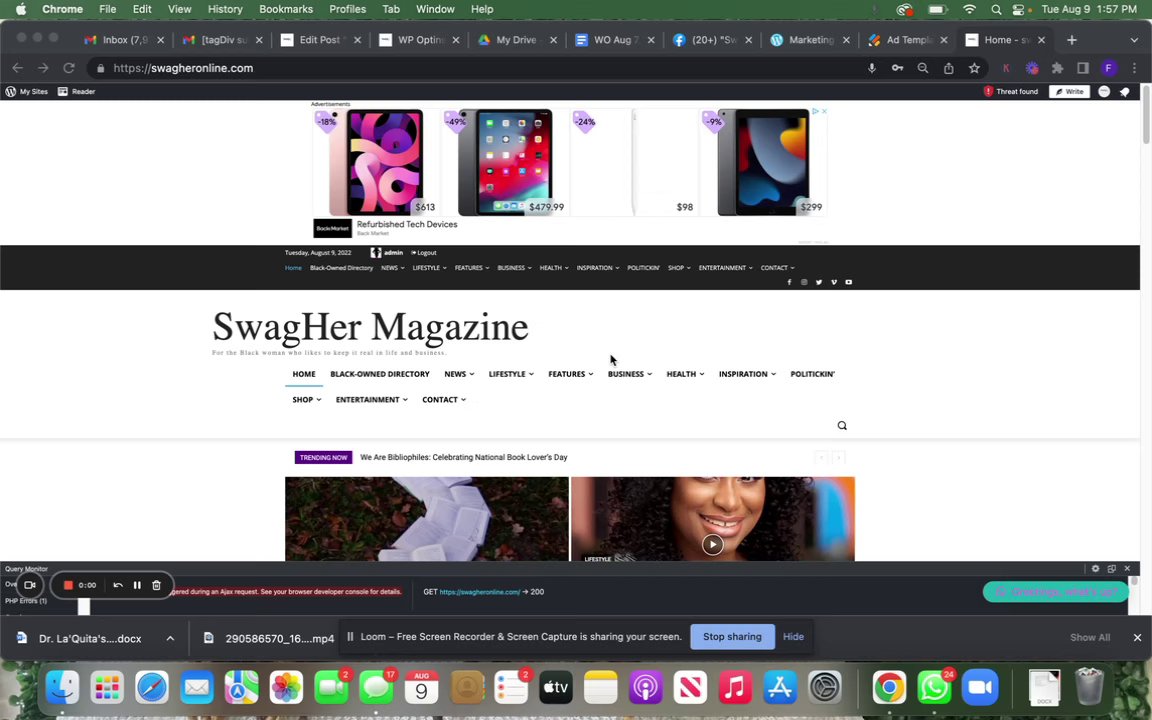Open WhatsApp from the Dock
Viewport: 1152px width, 720px height.
tap(934, 688)
